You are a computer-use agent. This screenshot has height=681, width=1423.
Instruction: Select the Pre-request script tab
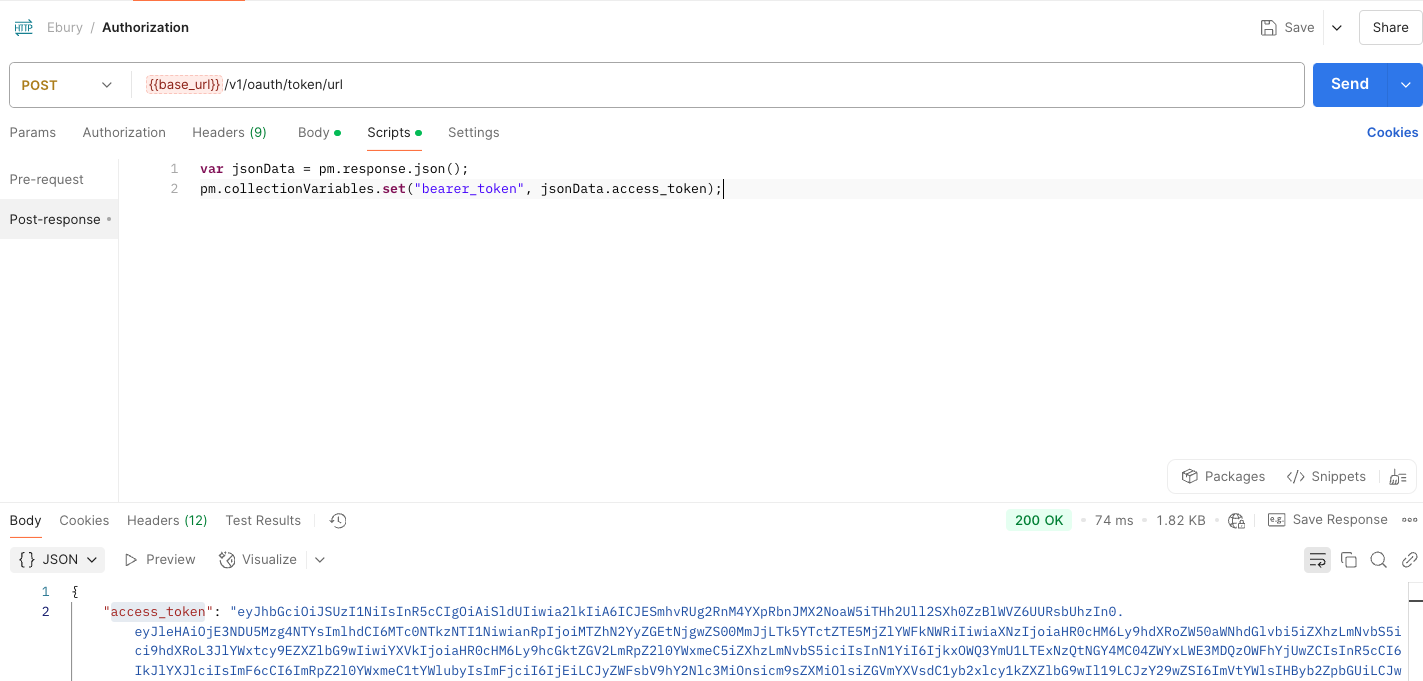tap(46, 179)
